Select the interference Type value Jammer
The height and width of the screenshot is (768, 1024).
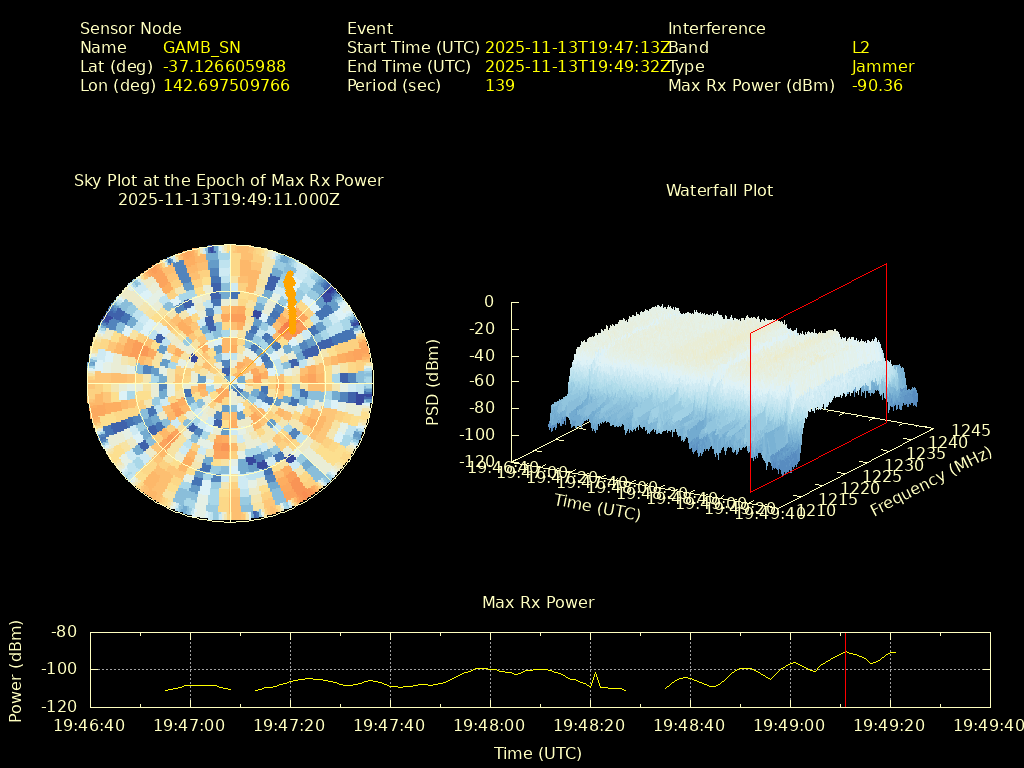(x=882, y=66)
